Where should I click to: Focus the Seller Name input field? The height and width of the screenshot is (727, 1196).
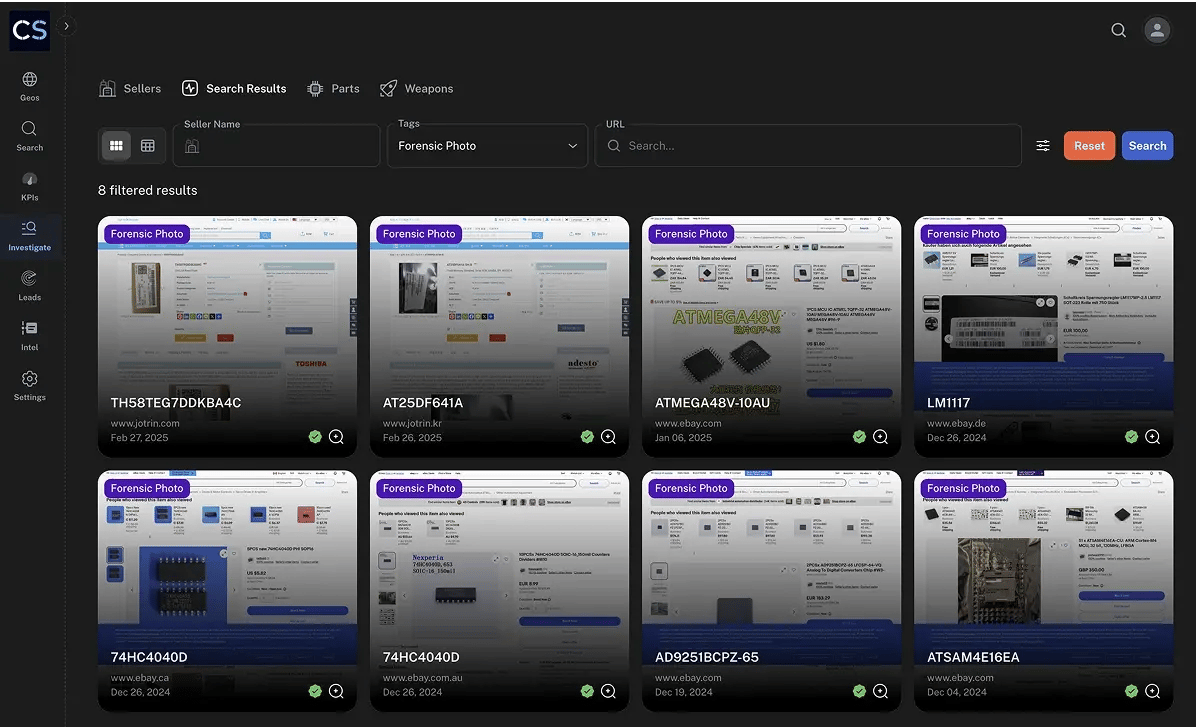coord(277,146)
